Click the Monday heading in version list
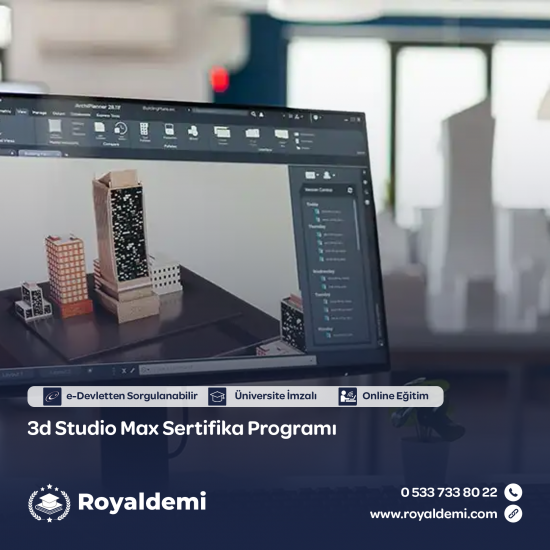 (325, 329)
